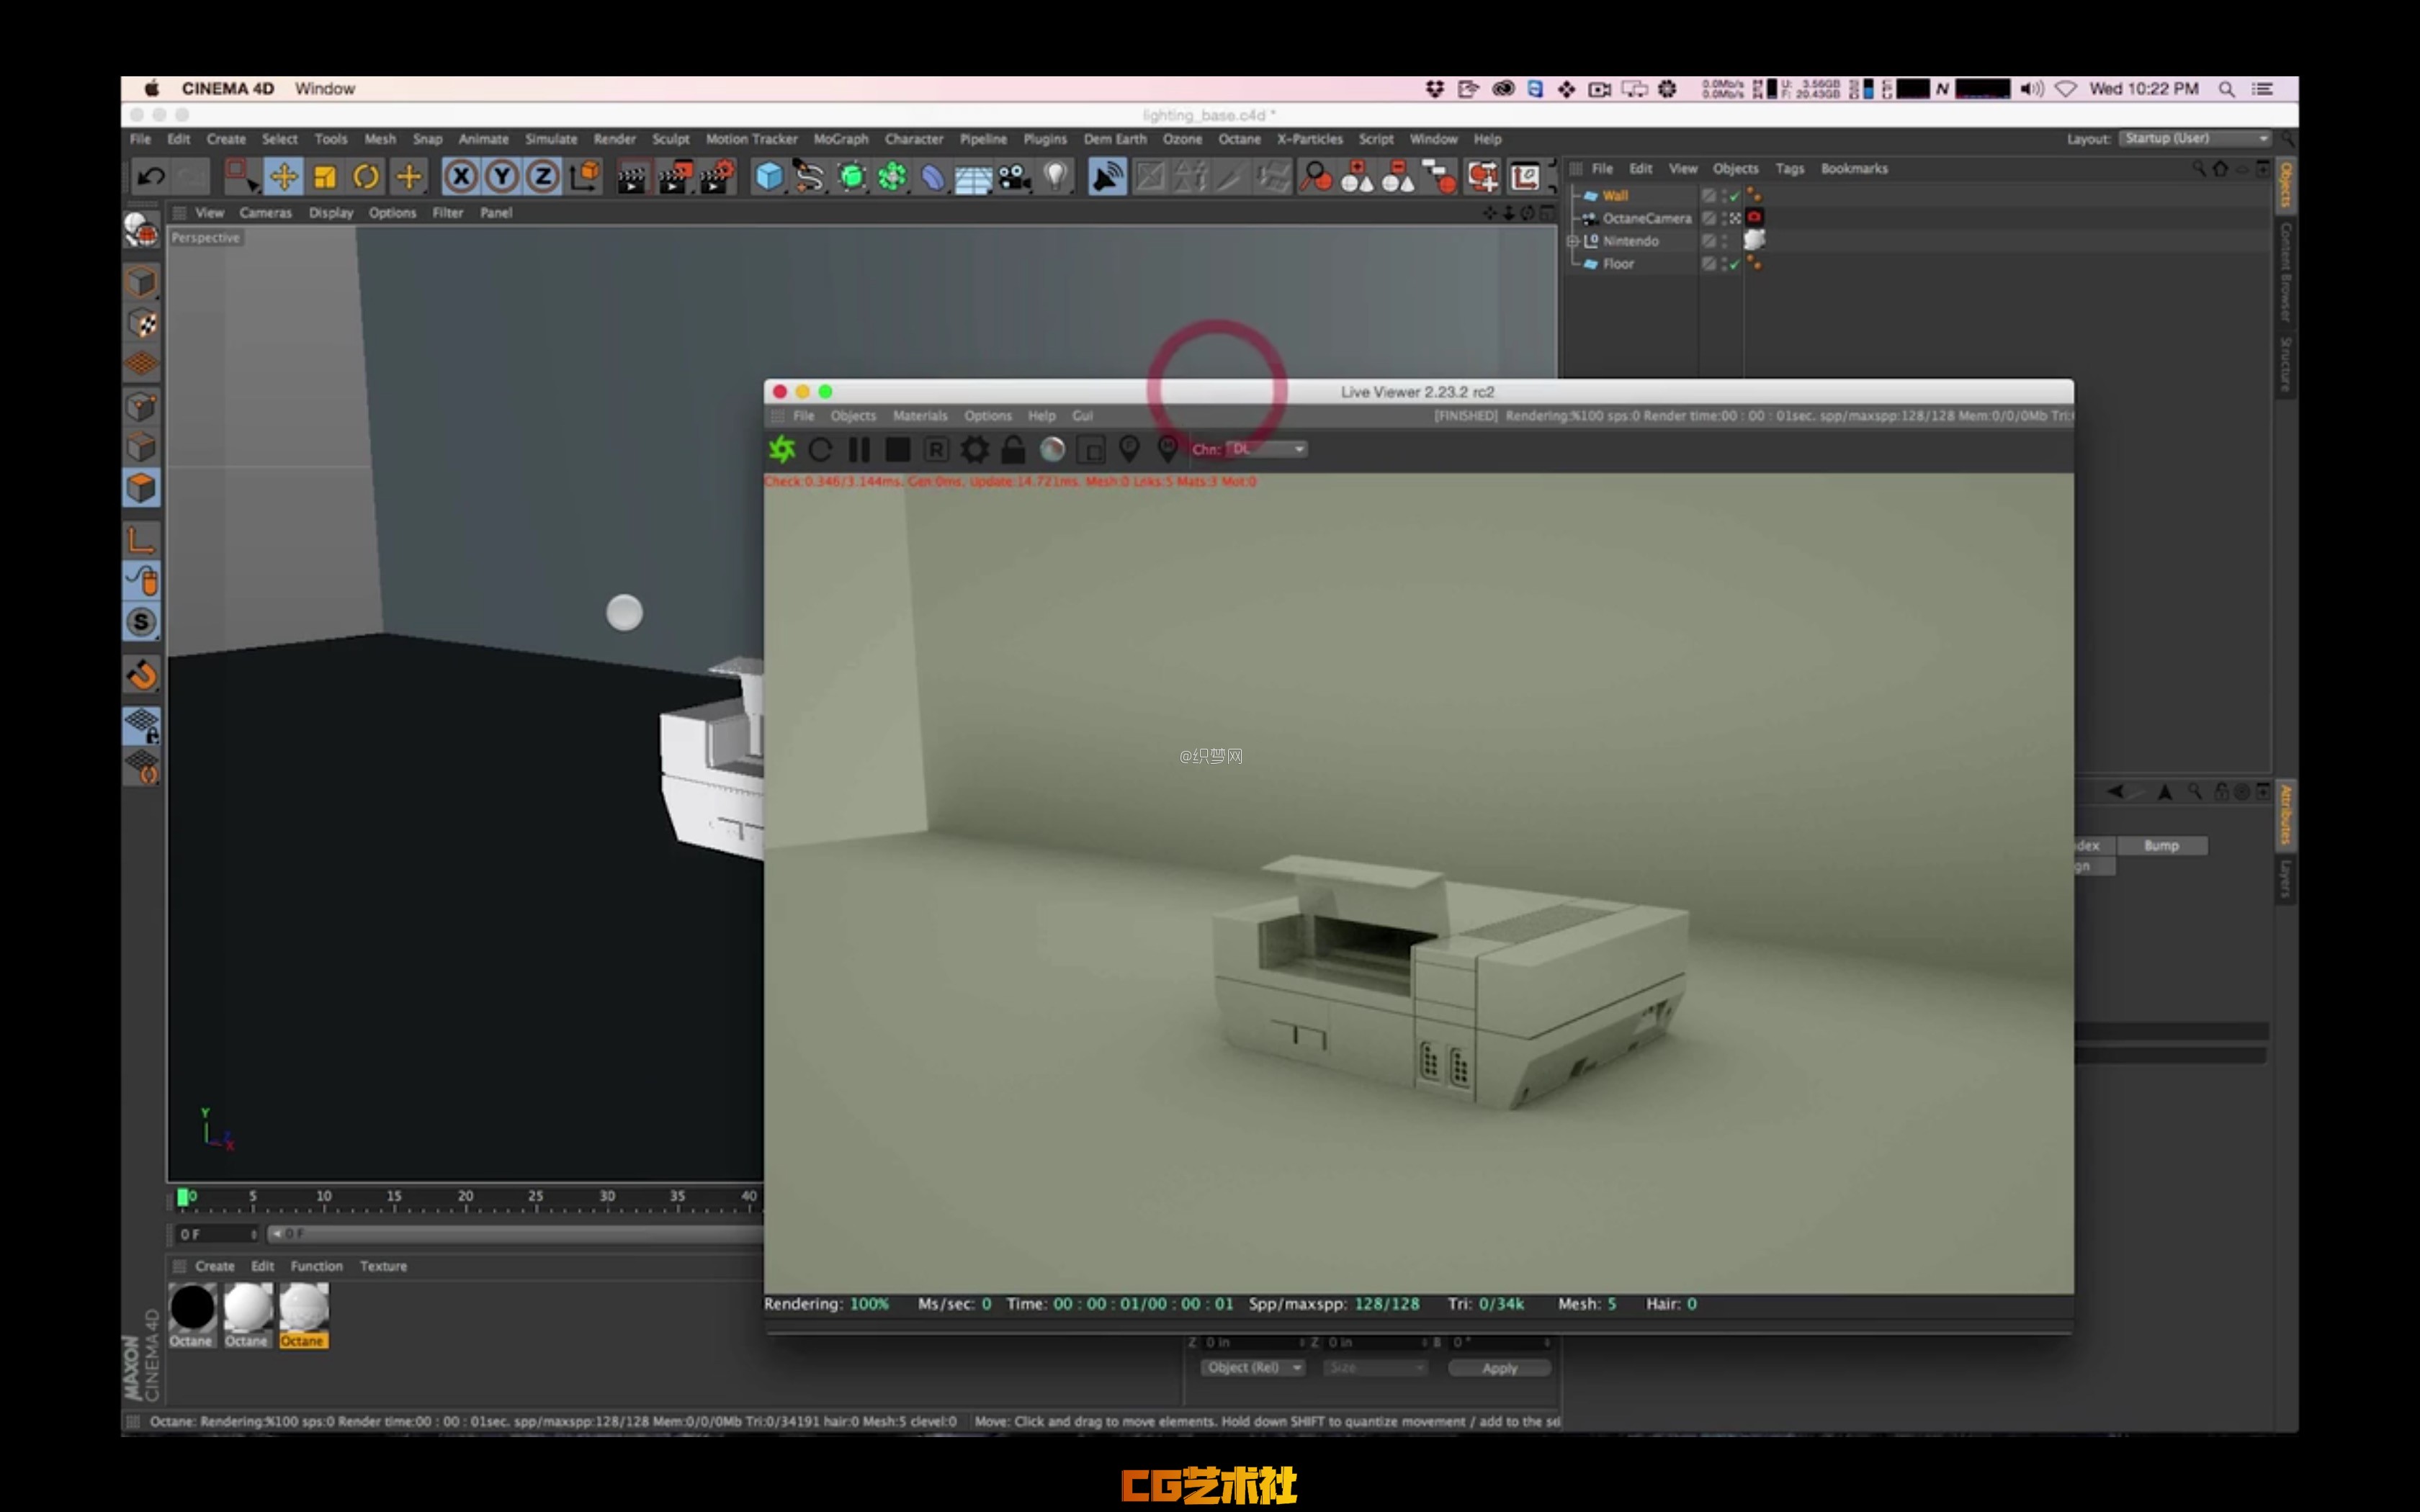Viewport: 2420px width, 1512px height.
Task: Open the MoGraph menu
Action: [840, 139]
